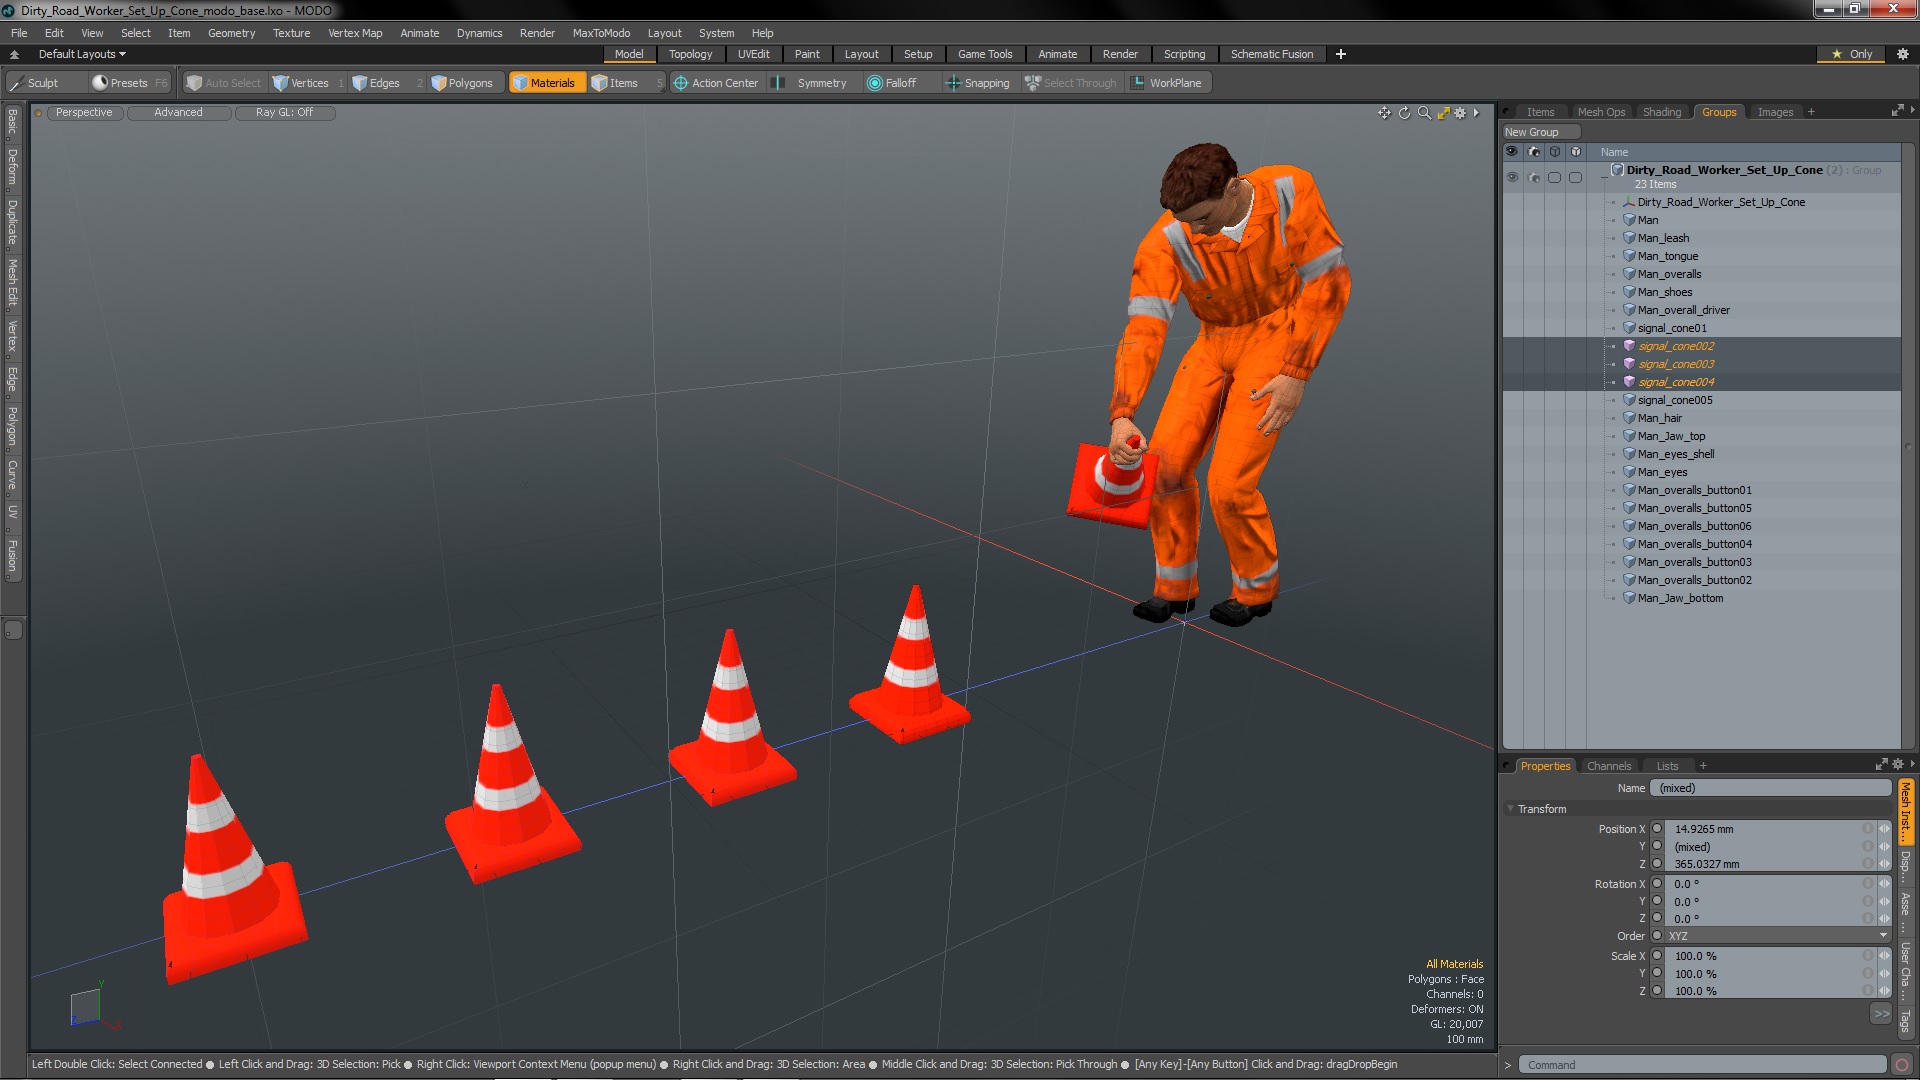The width and height of the screenshot is (1920, 1080).
Task: Open the Presets browser
Action: [128, 83]
